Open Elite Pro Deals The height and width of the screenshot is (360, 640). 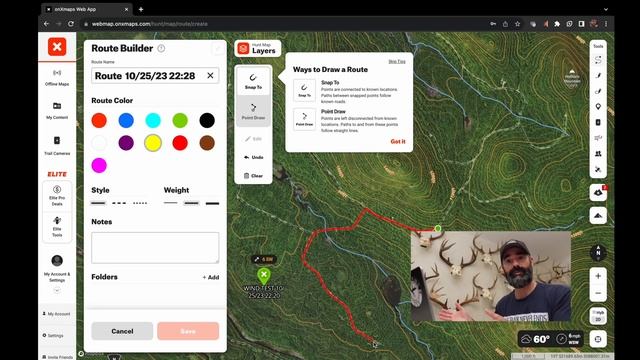coord(57,195)
